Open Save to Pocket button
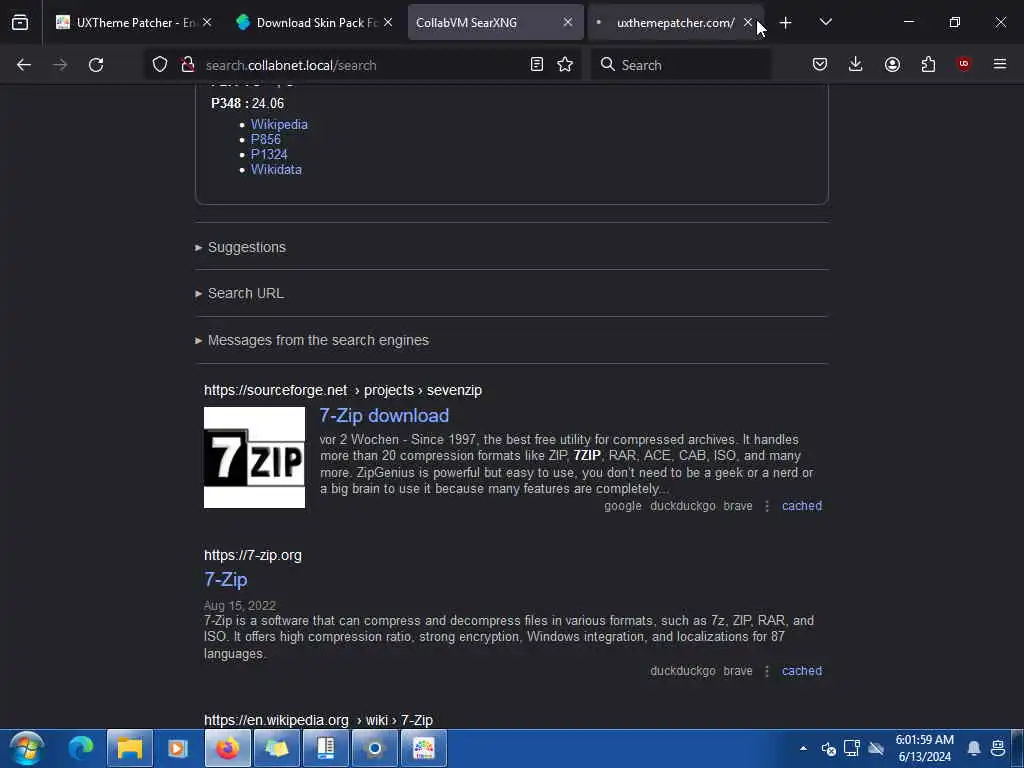The width and height of the screenshot is (1024, 768). click(820, 65)
